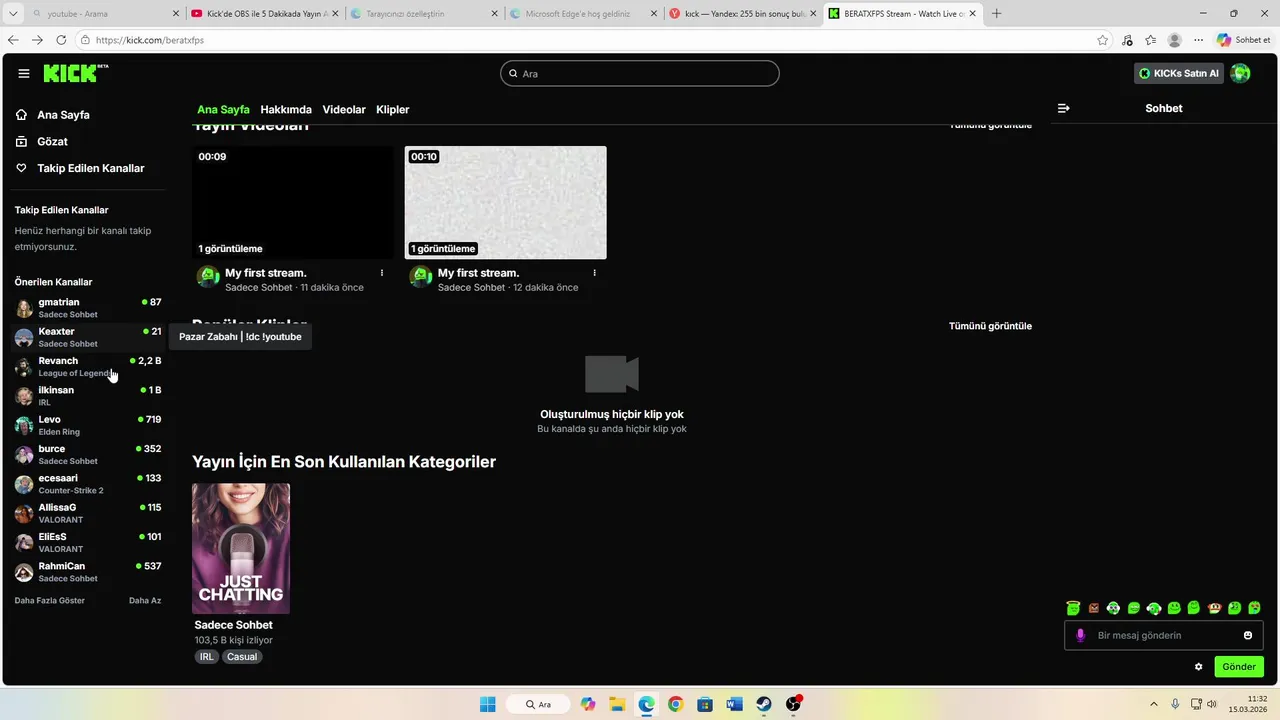Click Daha Az in sidebar
This screenshot has height=720, width=1280.
tap(145, 600)
